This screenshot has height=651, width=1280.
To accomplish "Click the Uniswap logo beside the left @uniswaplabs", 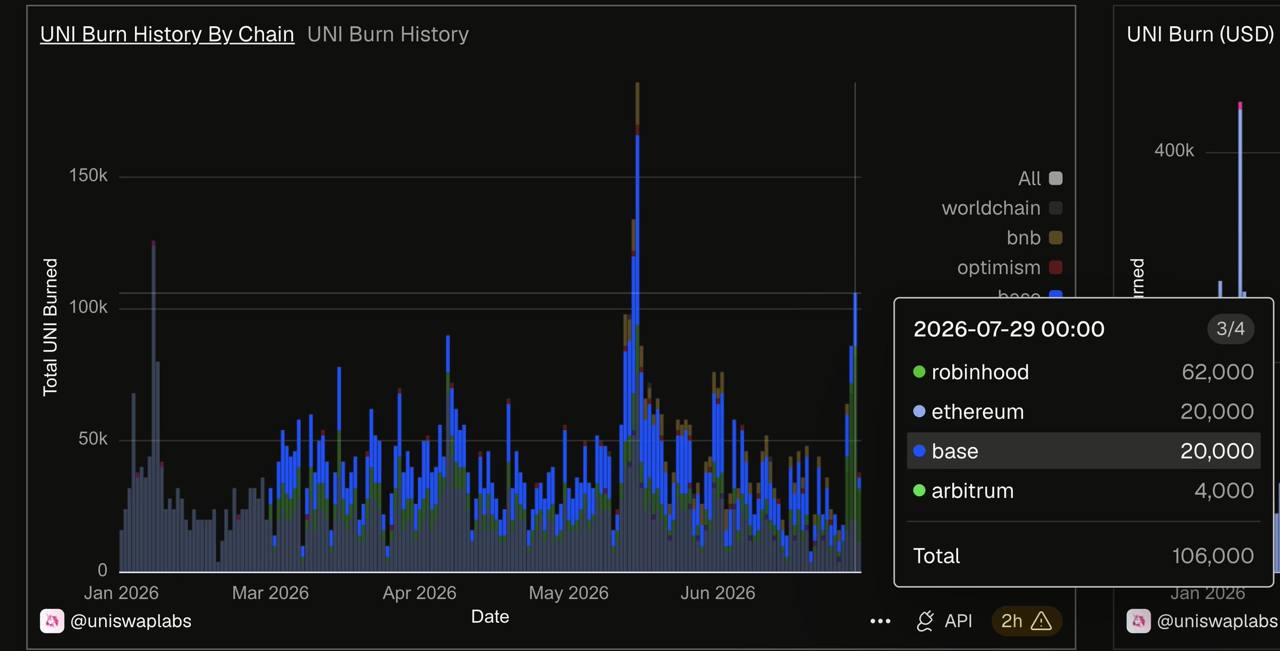I will (52, 621).
